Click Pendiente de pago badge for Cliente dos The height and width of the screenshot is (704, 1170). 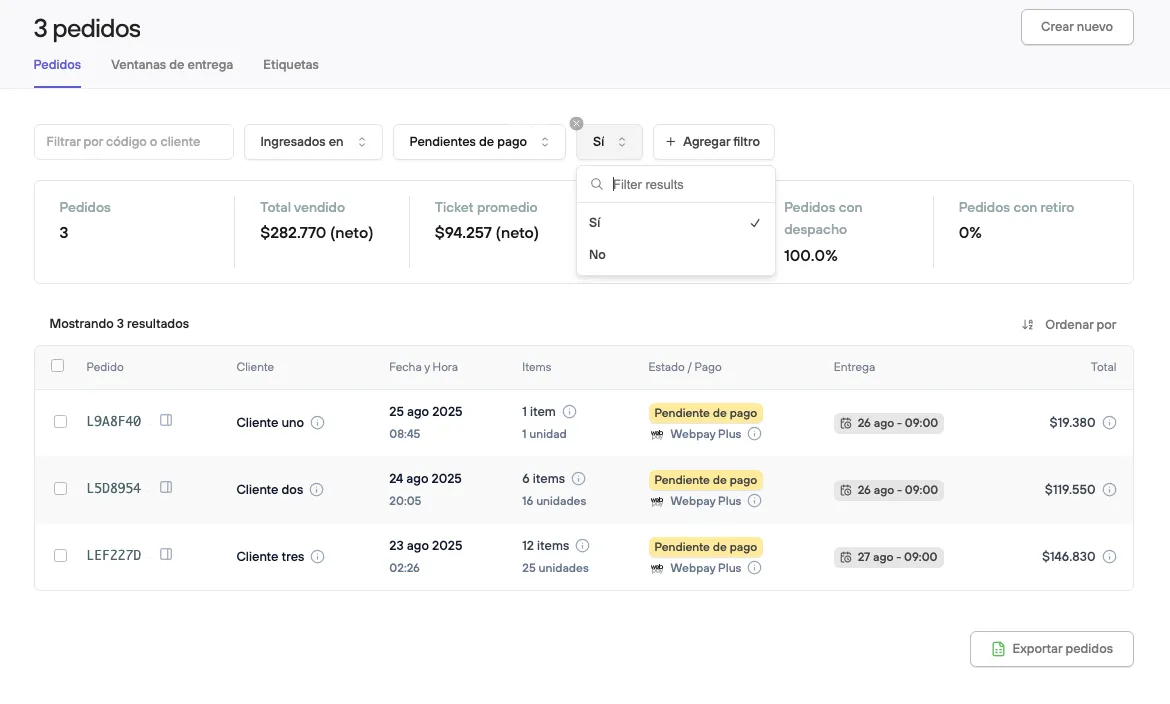pyautogui.click(x=705, y=480)
